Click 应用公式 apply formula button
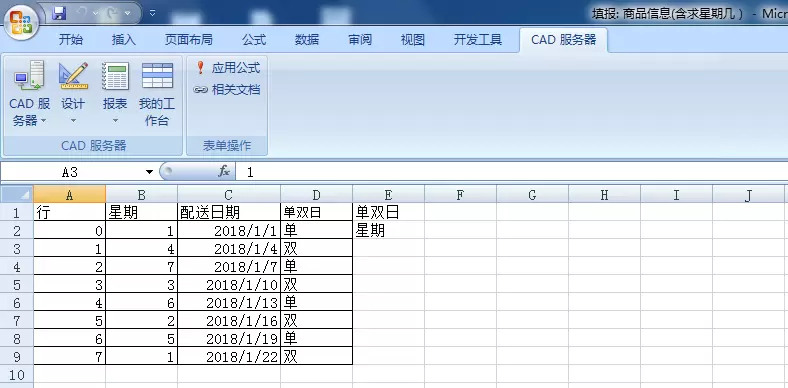788x388 pixels. (228, 67)
